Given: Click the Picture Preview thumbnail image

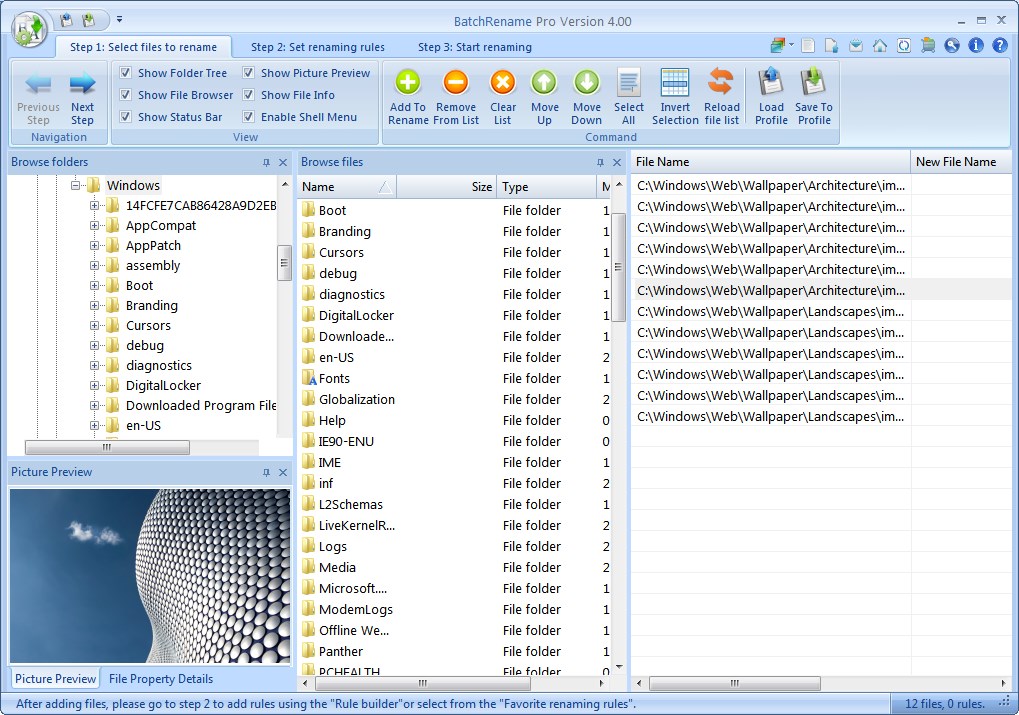Looking at the screenshot, I should coord(149,575).
